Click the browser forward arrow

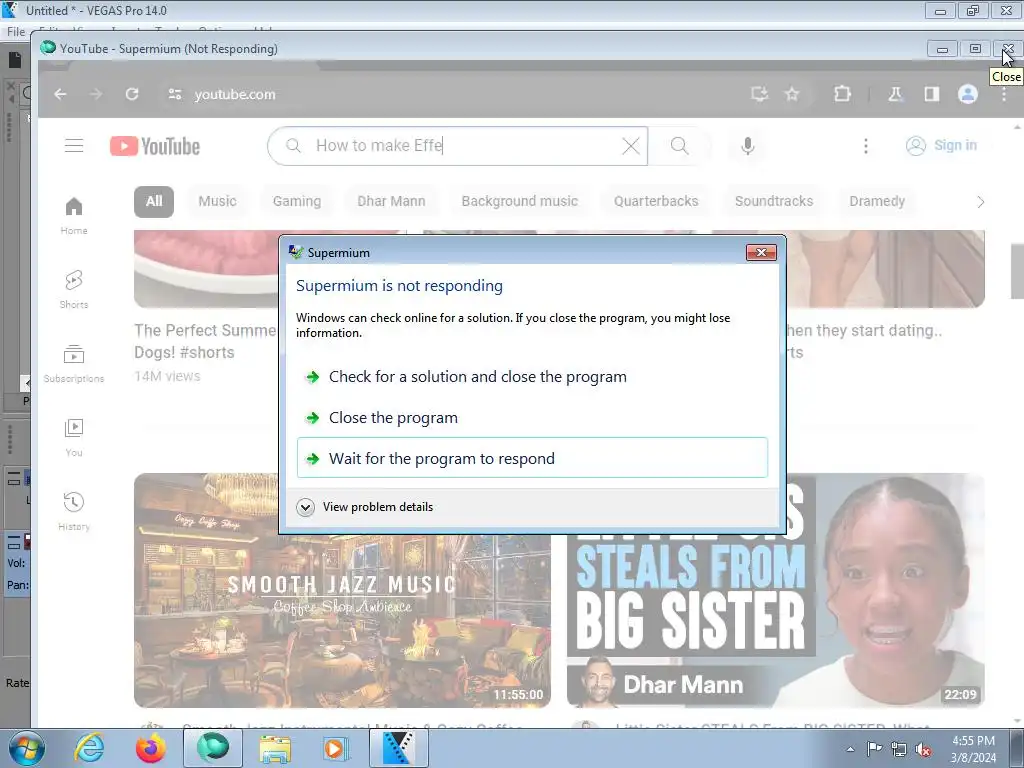[95, 94]
